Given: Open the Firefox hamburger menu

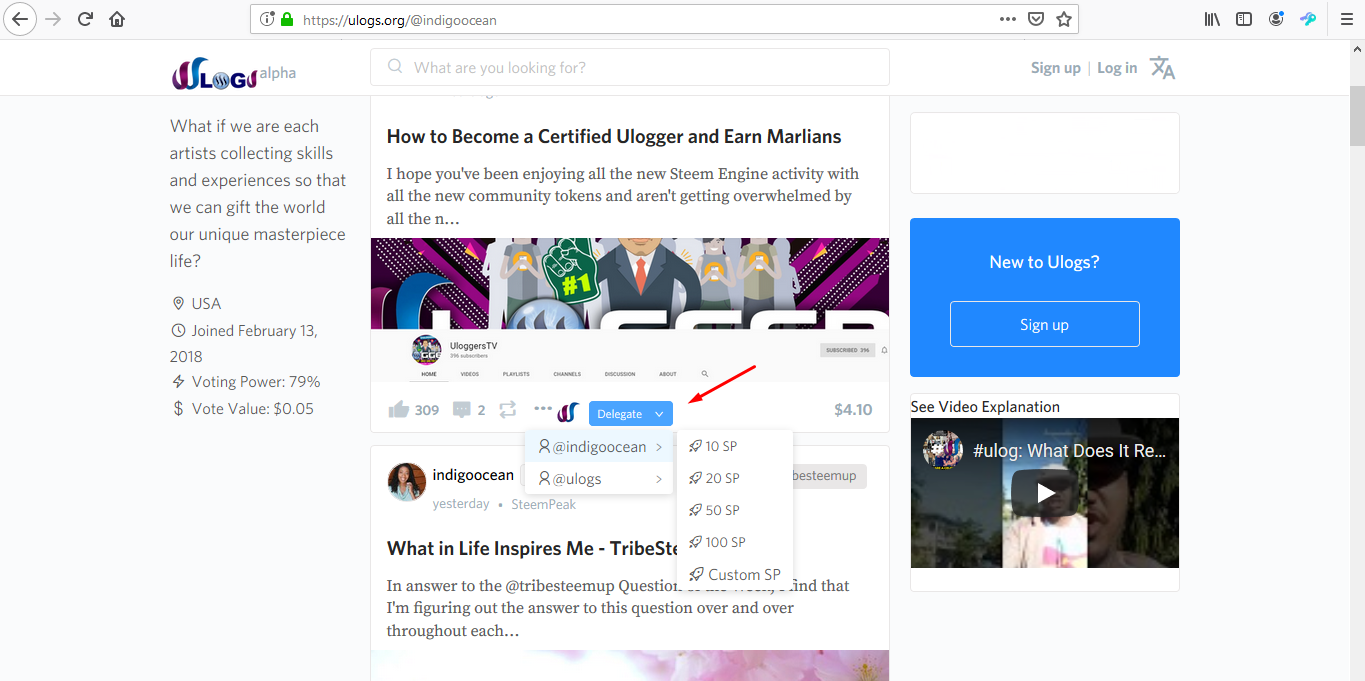Looking at the screenshot, I should click(x=1346, y=19).
